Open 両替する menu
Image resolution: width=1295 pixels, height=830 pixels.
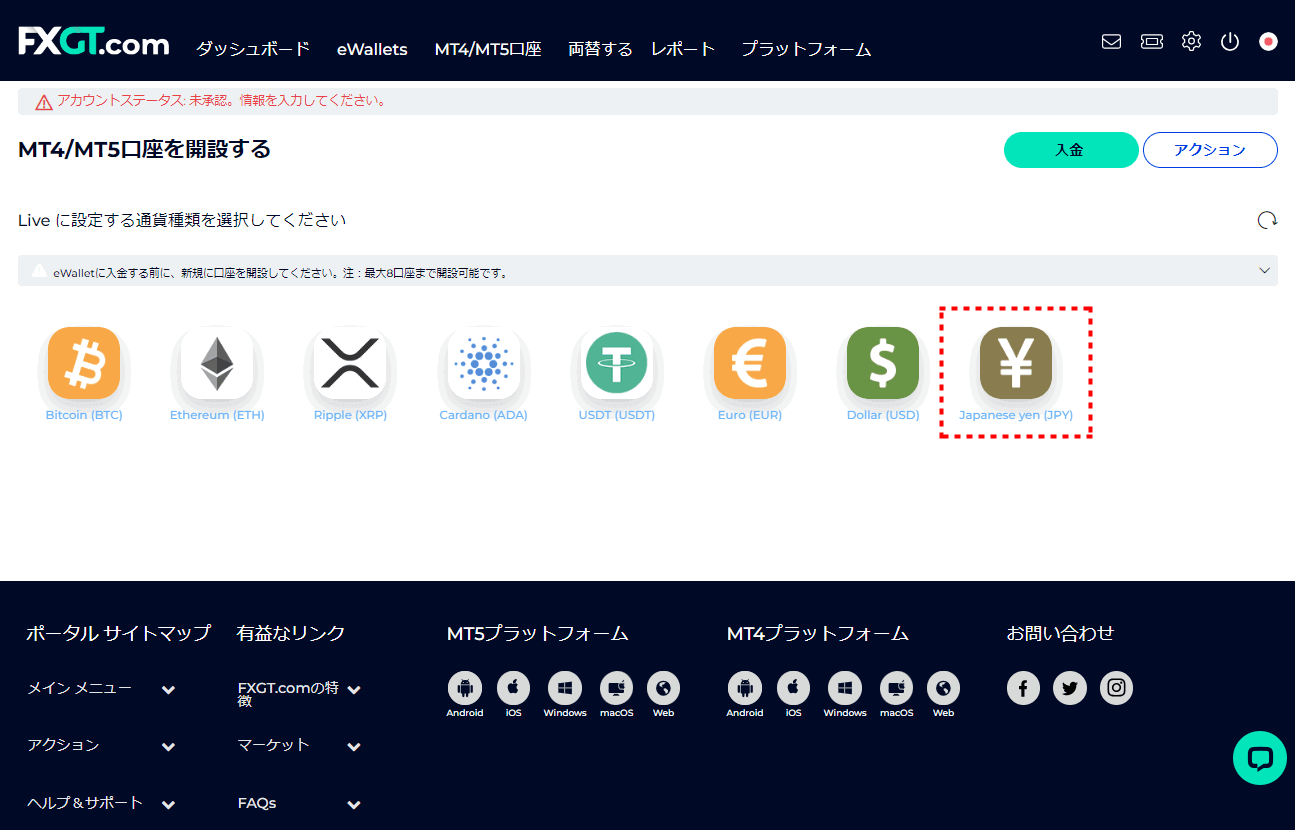[600, 49]
